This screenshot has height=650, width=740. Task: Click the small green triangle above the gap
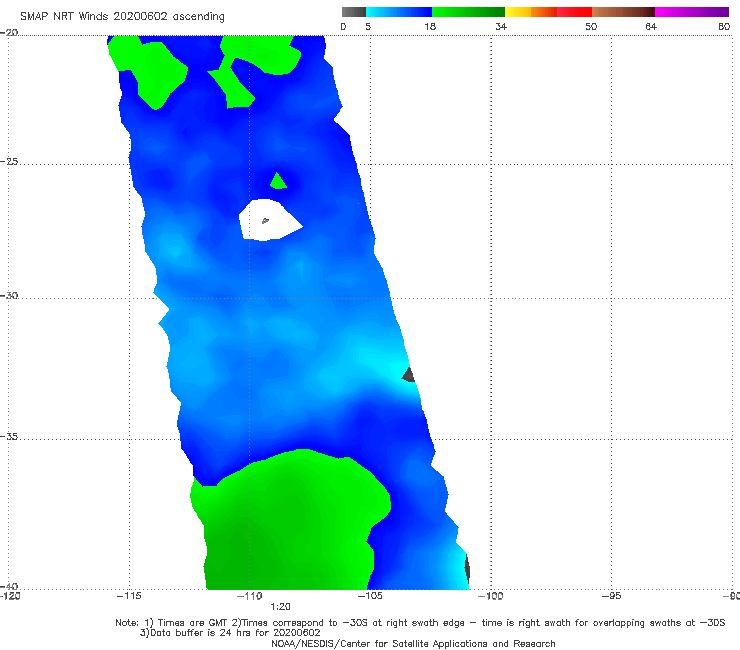pos(278,182)
